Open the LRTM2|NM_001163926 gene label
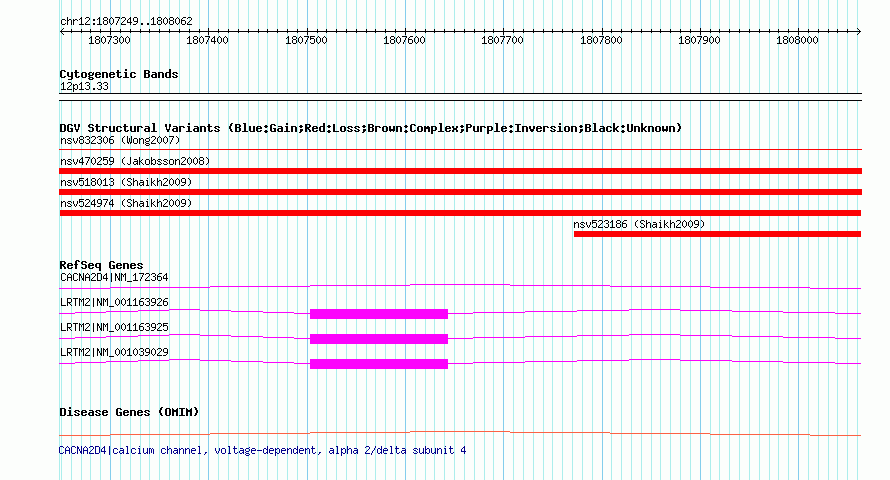This screenshot has height=480, width=890. (x=114, y=302)
